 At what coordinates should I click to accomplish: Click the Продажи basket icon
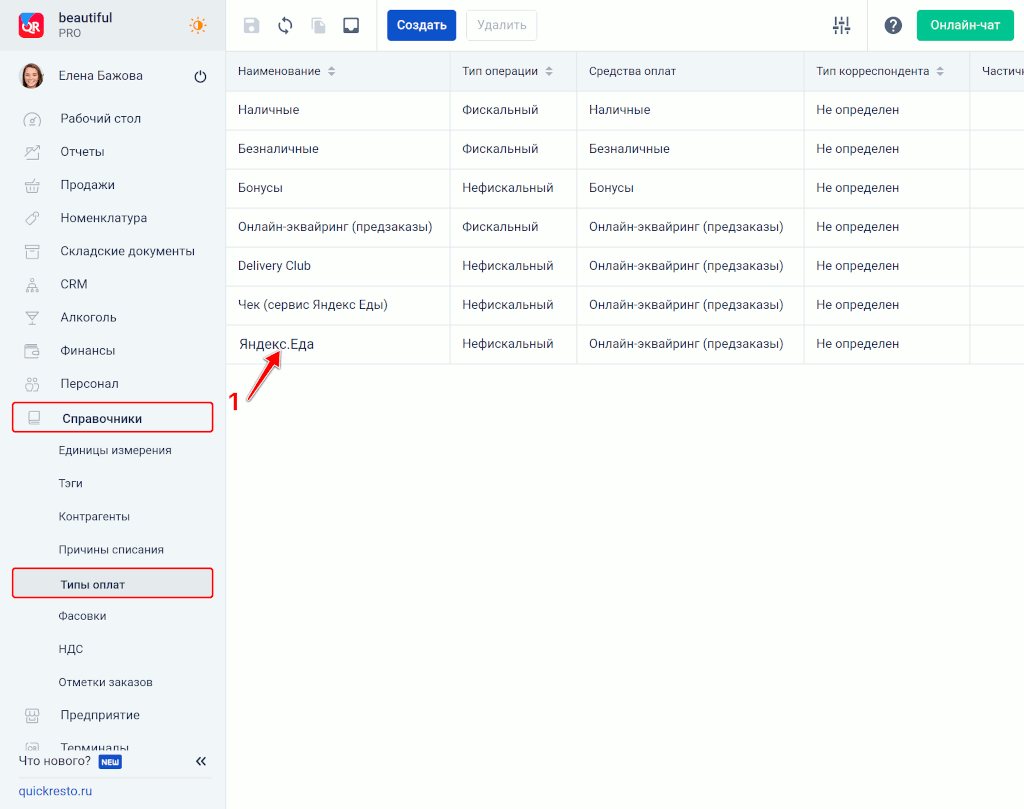click(32, 185)
